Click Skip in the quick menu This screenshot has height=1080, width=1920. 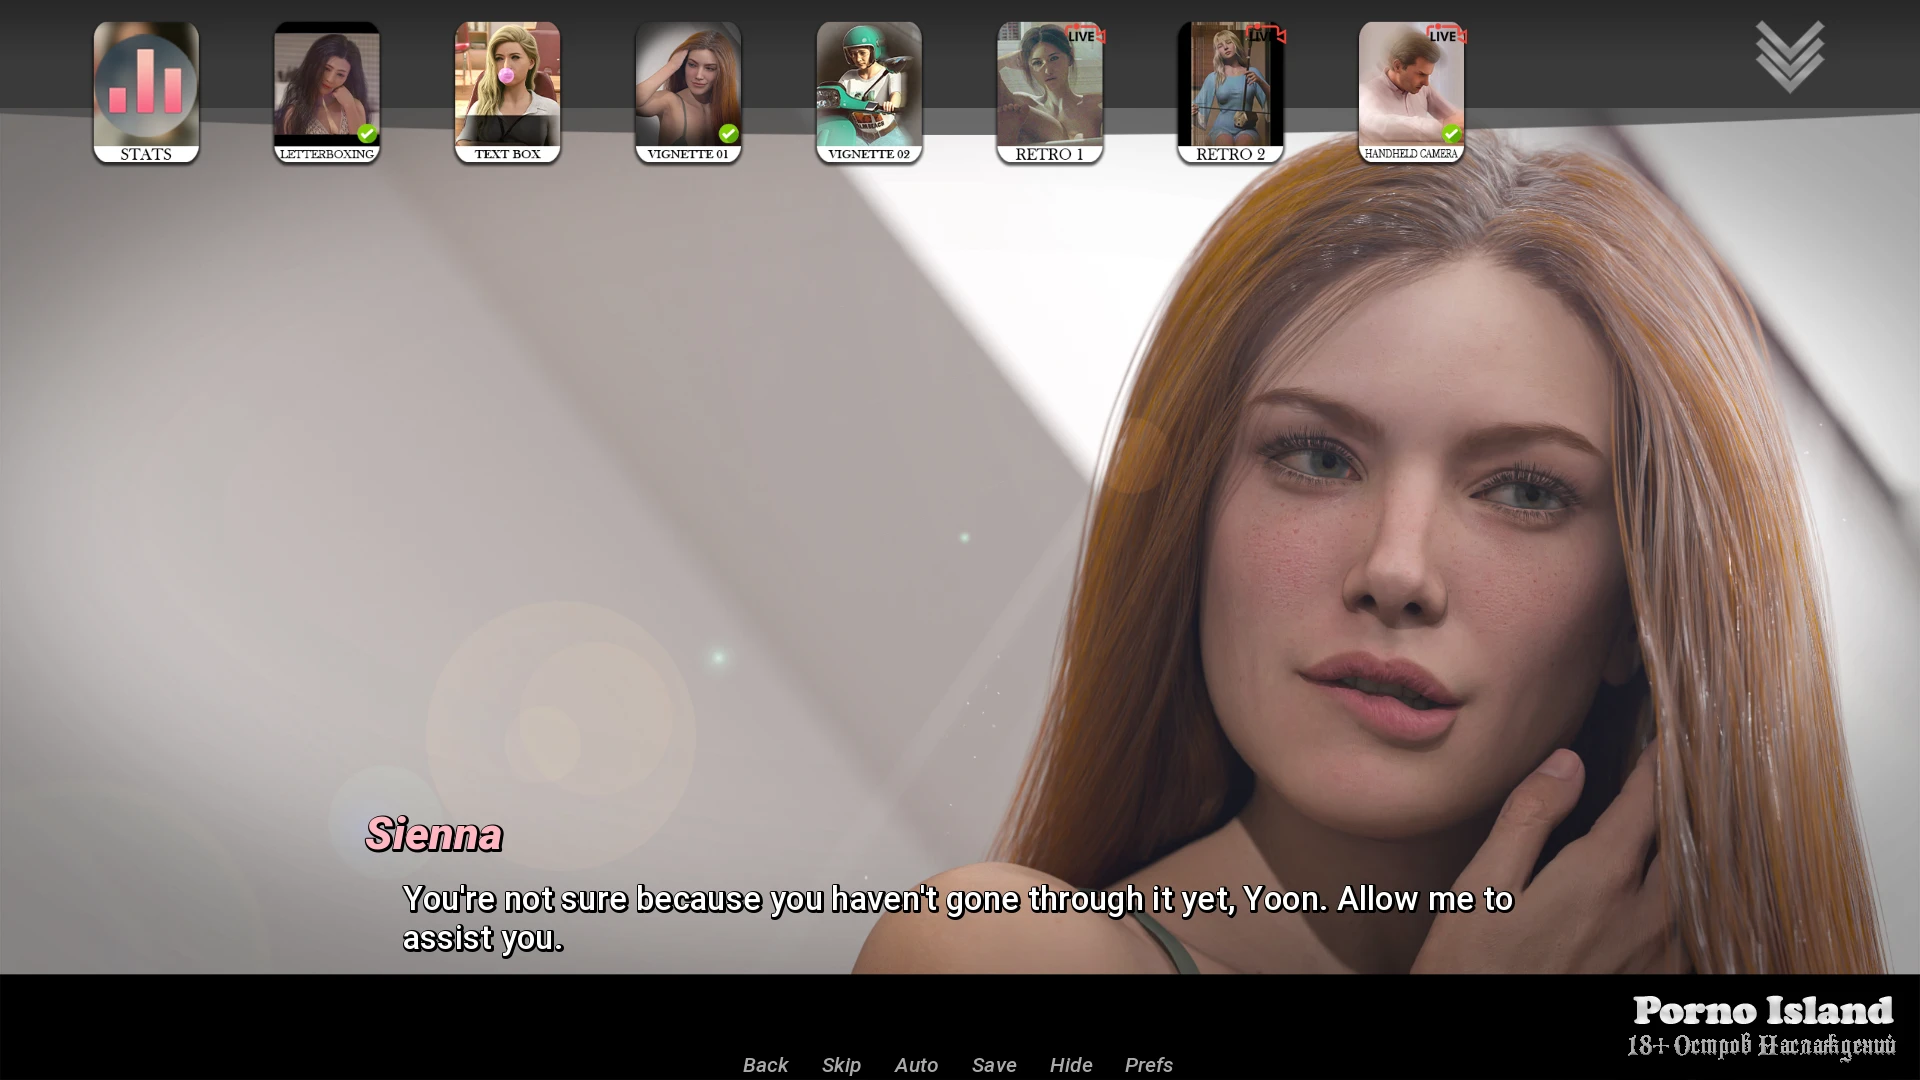[x=841, y=1065]
